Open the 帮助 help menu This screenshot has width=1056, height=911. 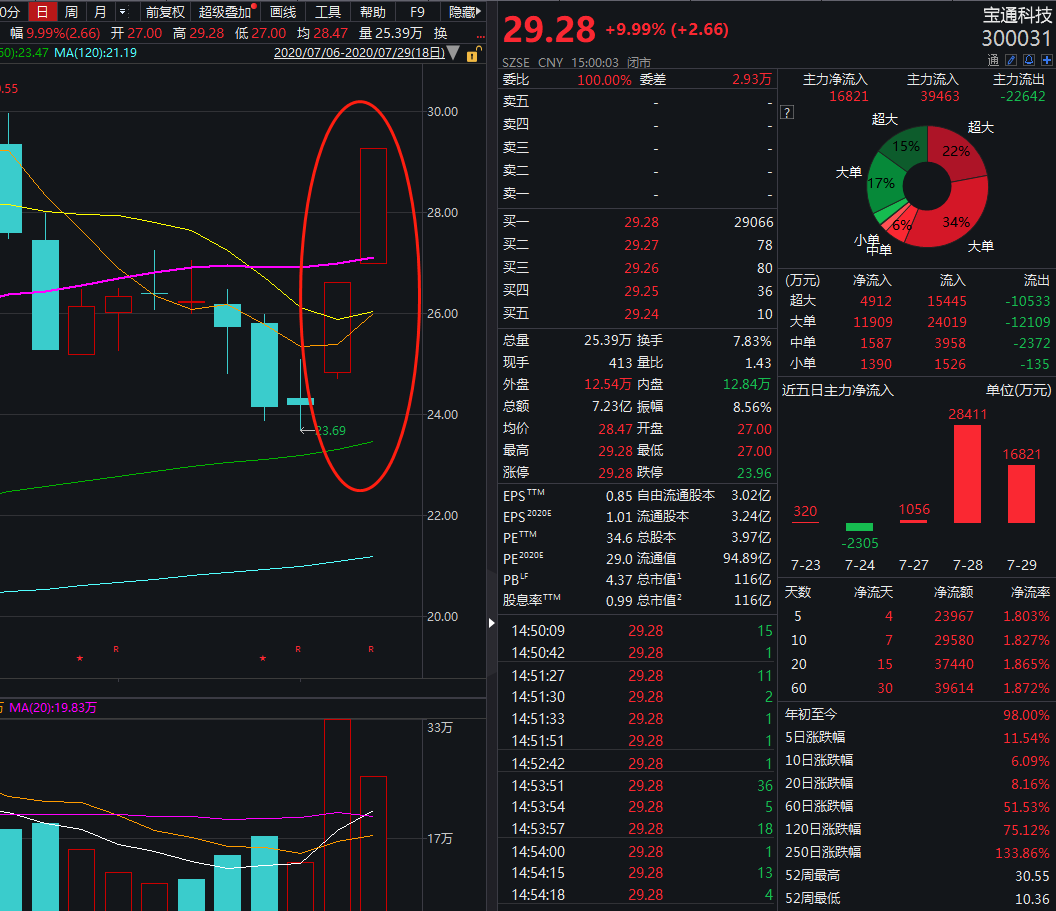pos(372,11)
